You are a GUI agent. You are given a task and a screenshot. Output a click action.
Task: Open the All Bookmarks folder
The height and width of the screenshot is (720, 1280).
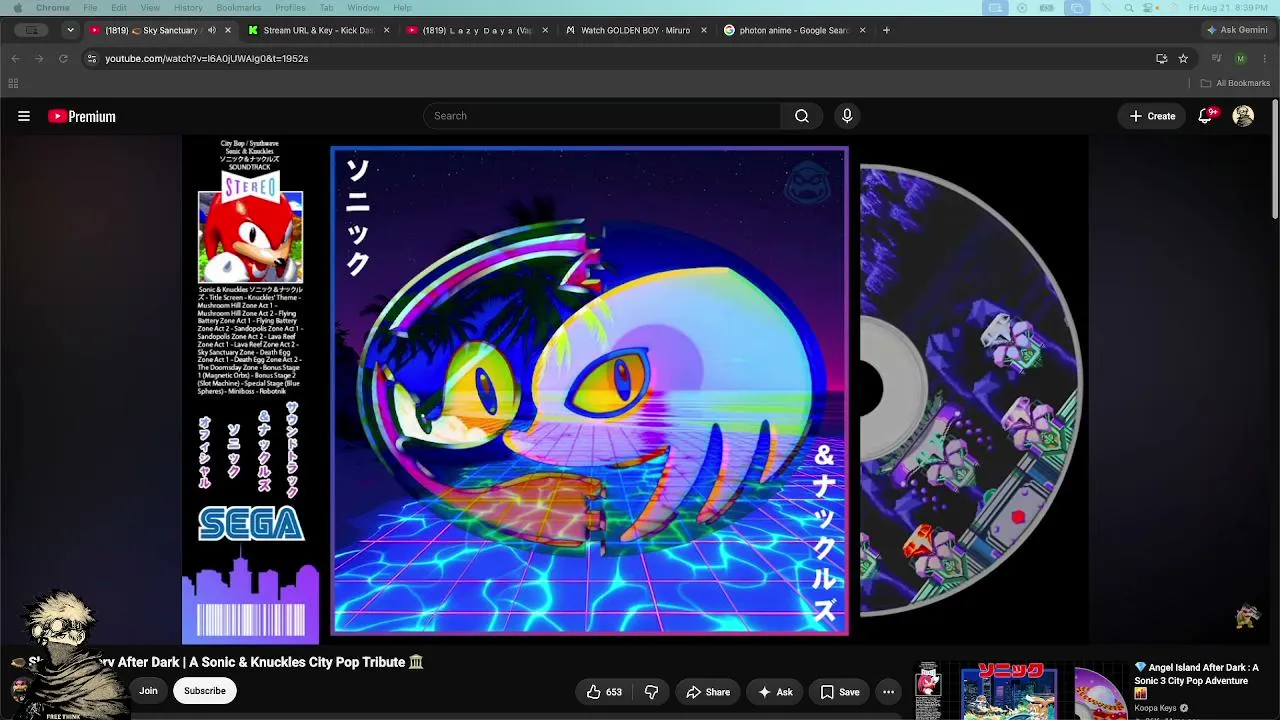pos(1235,83)
